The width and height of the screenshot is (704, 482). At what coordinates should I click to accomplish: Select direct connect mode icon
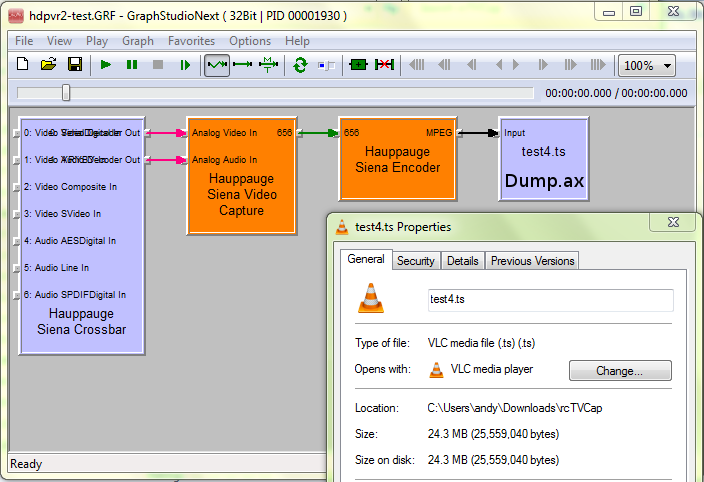(243, 65)
